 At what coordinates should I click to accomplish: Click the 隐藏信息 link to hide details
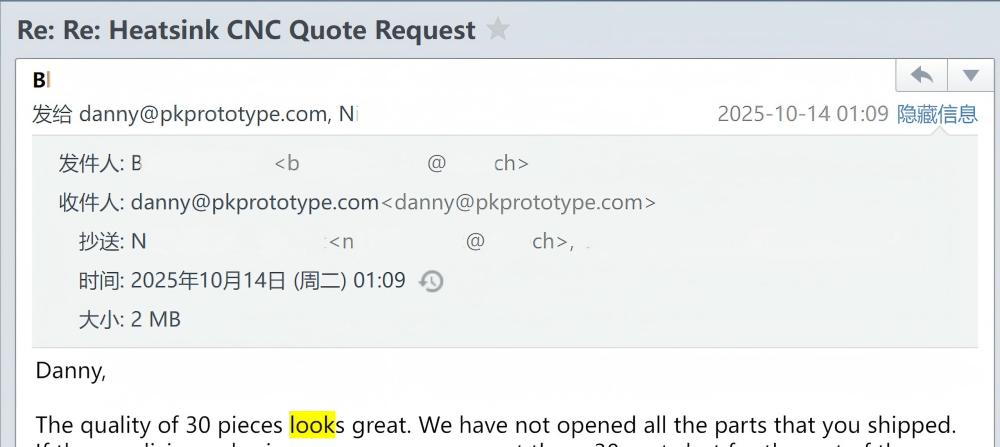937,114
